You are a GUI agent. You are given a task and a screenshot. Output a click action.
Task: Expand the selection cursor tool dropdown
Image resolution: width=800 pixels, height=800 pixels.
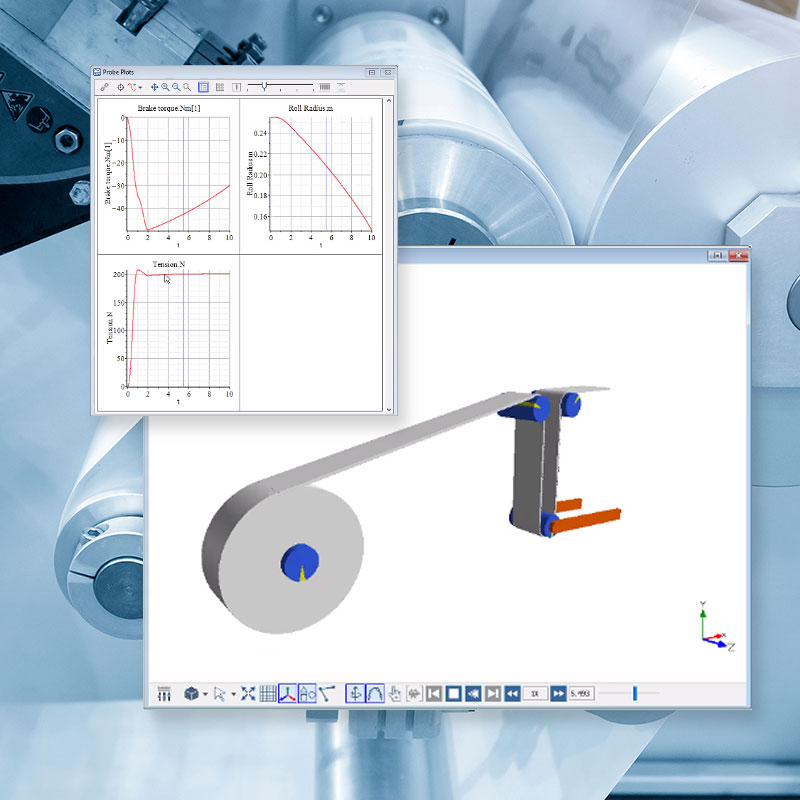233,694
